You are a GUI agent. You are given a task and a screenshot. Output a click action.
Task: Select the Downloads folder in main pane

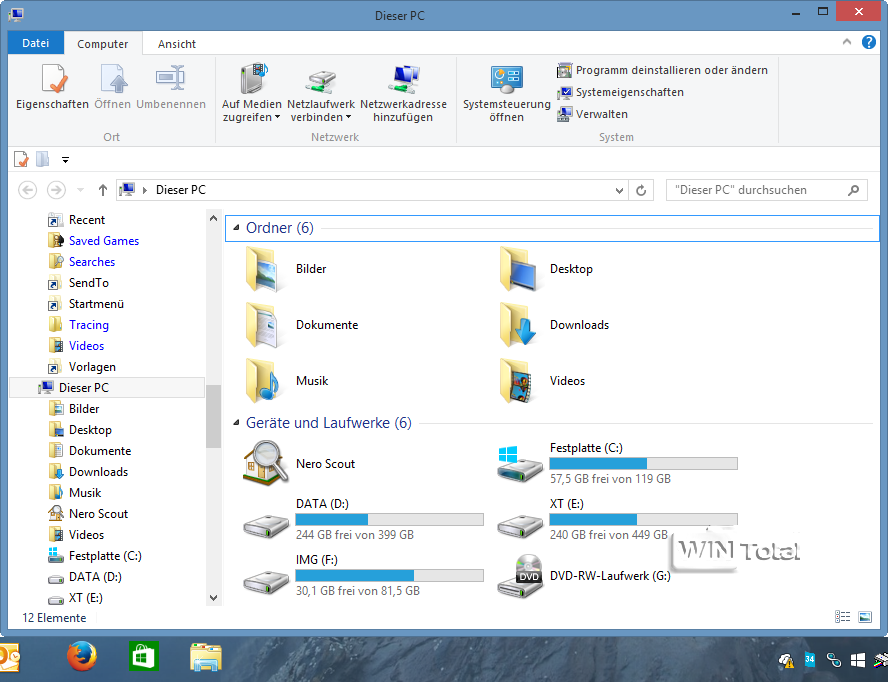click(553, 325)
